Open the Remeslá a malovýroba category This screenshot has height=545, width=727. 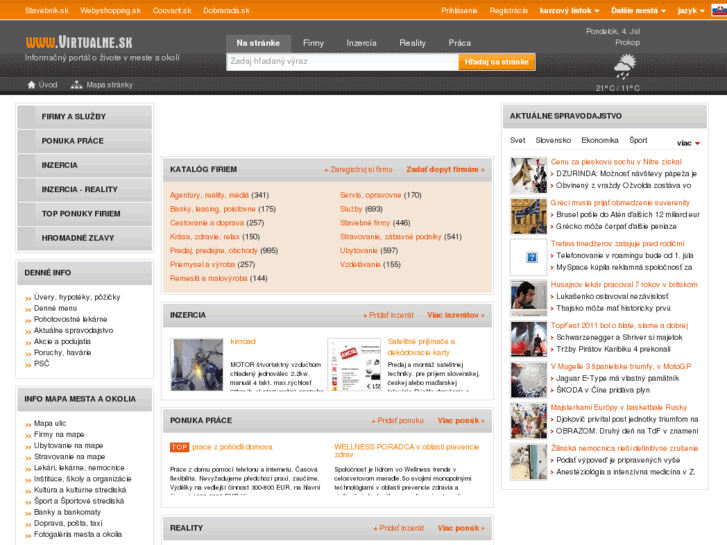coord(208,279)
